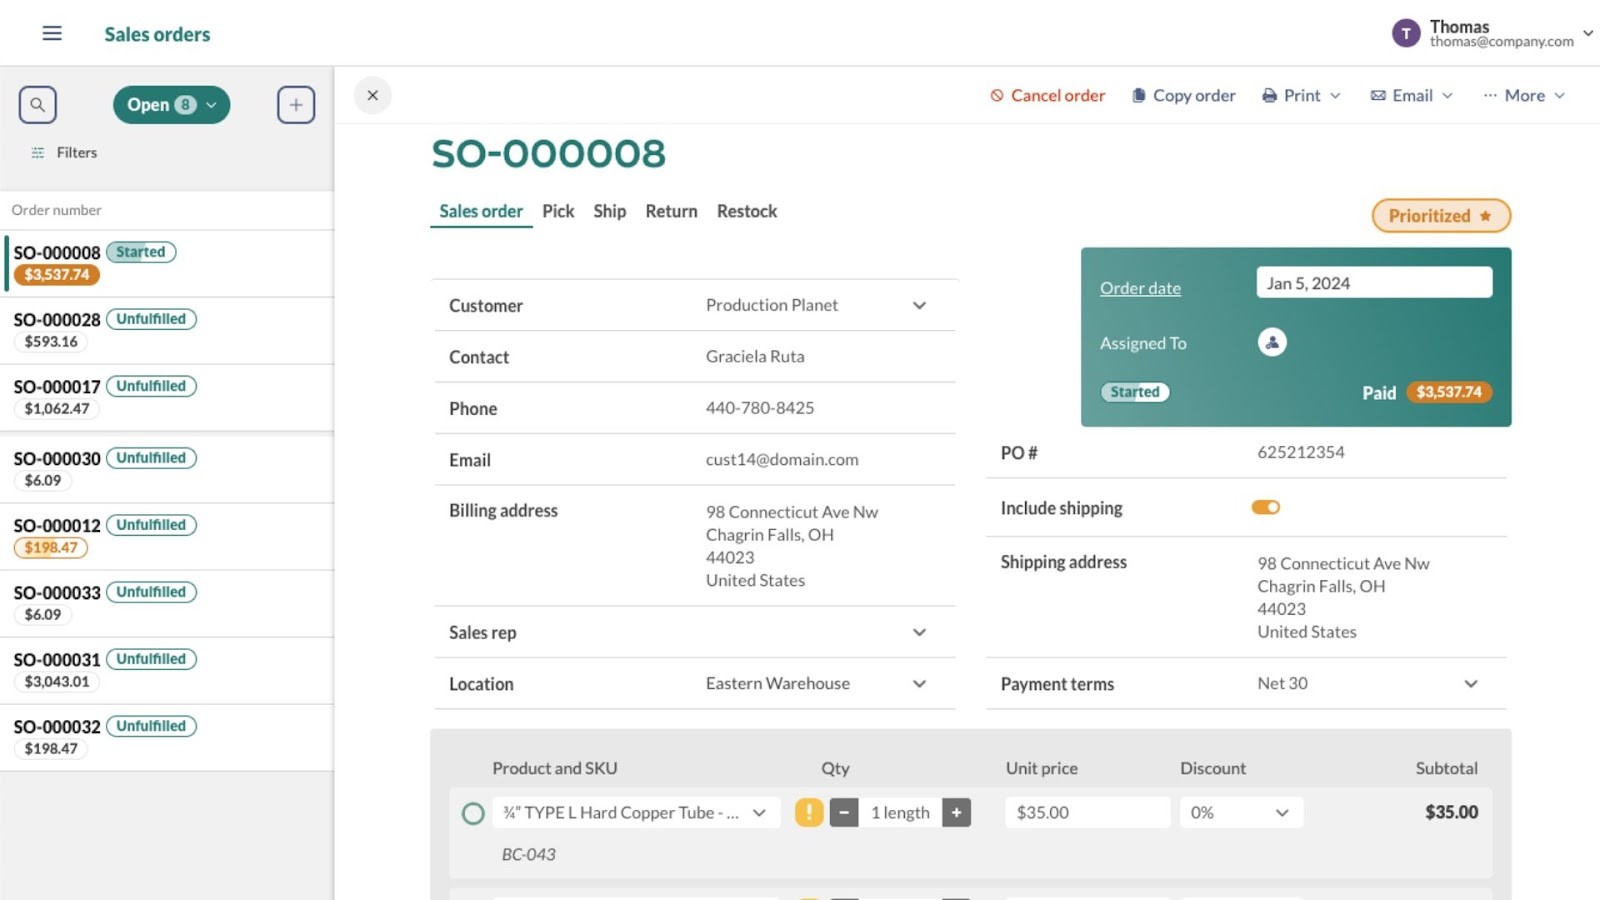Click the Email order icon

[1380, 95]
